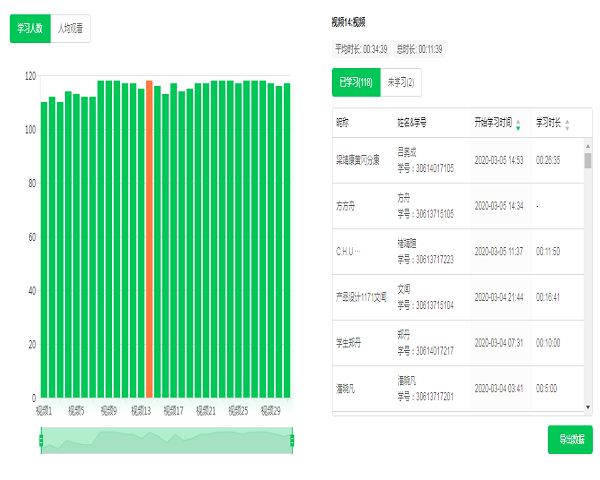This screenshot has width=600, height=480.
Task: Click the 导出数据 export button
Action: (570, 440)
